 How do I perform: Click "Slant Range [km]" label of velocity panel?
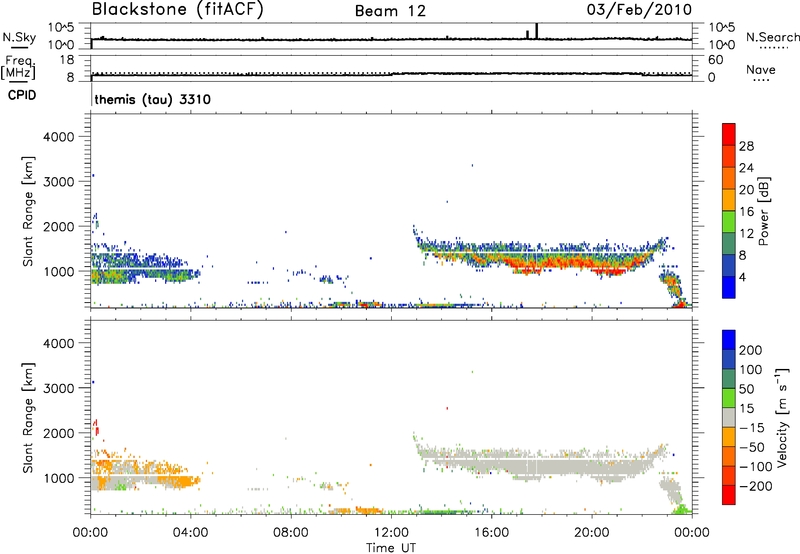click(x=28, y=417)
